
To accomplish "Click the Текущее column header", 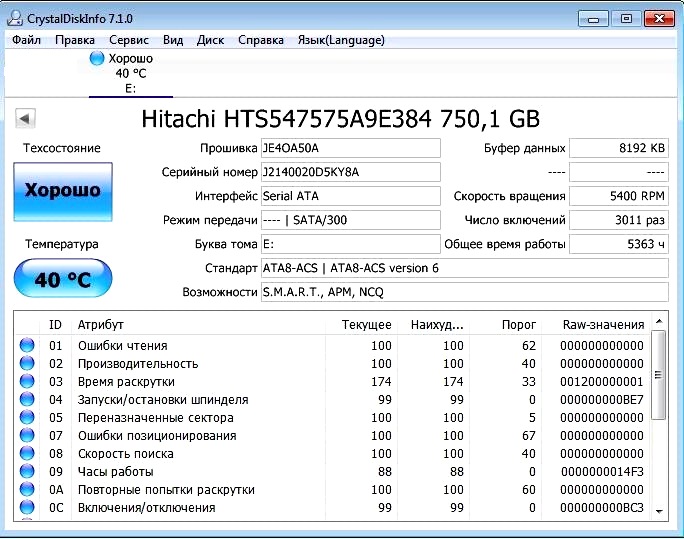I will (x=361, y=325).
